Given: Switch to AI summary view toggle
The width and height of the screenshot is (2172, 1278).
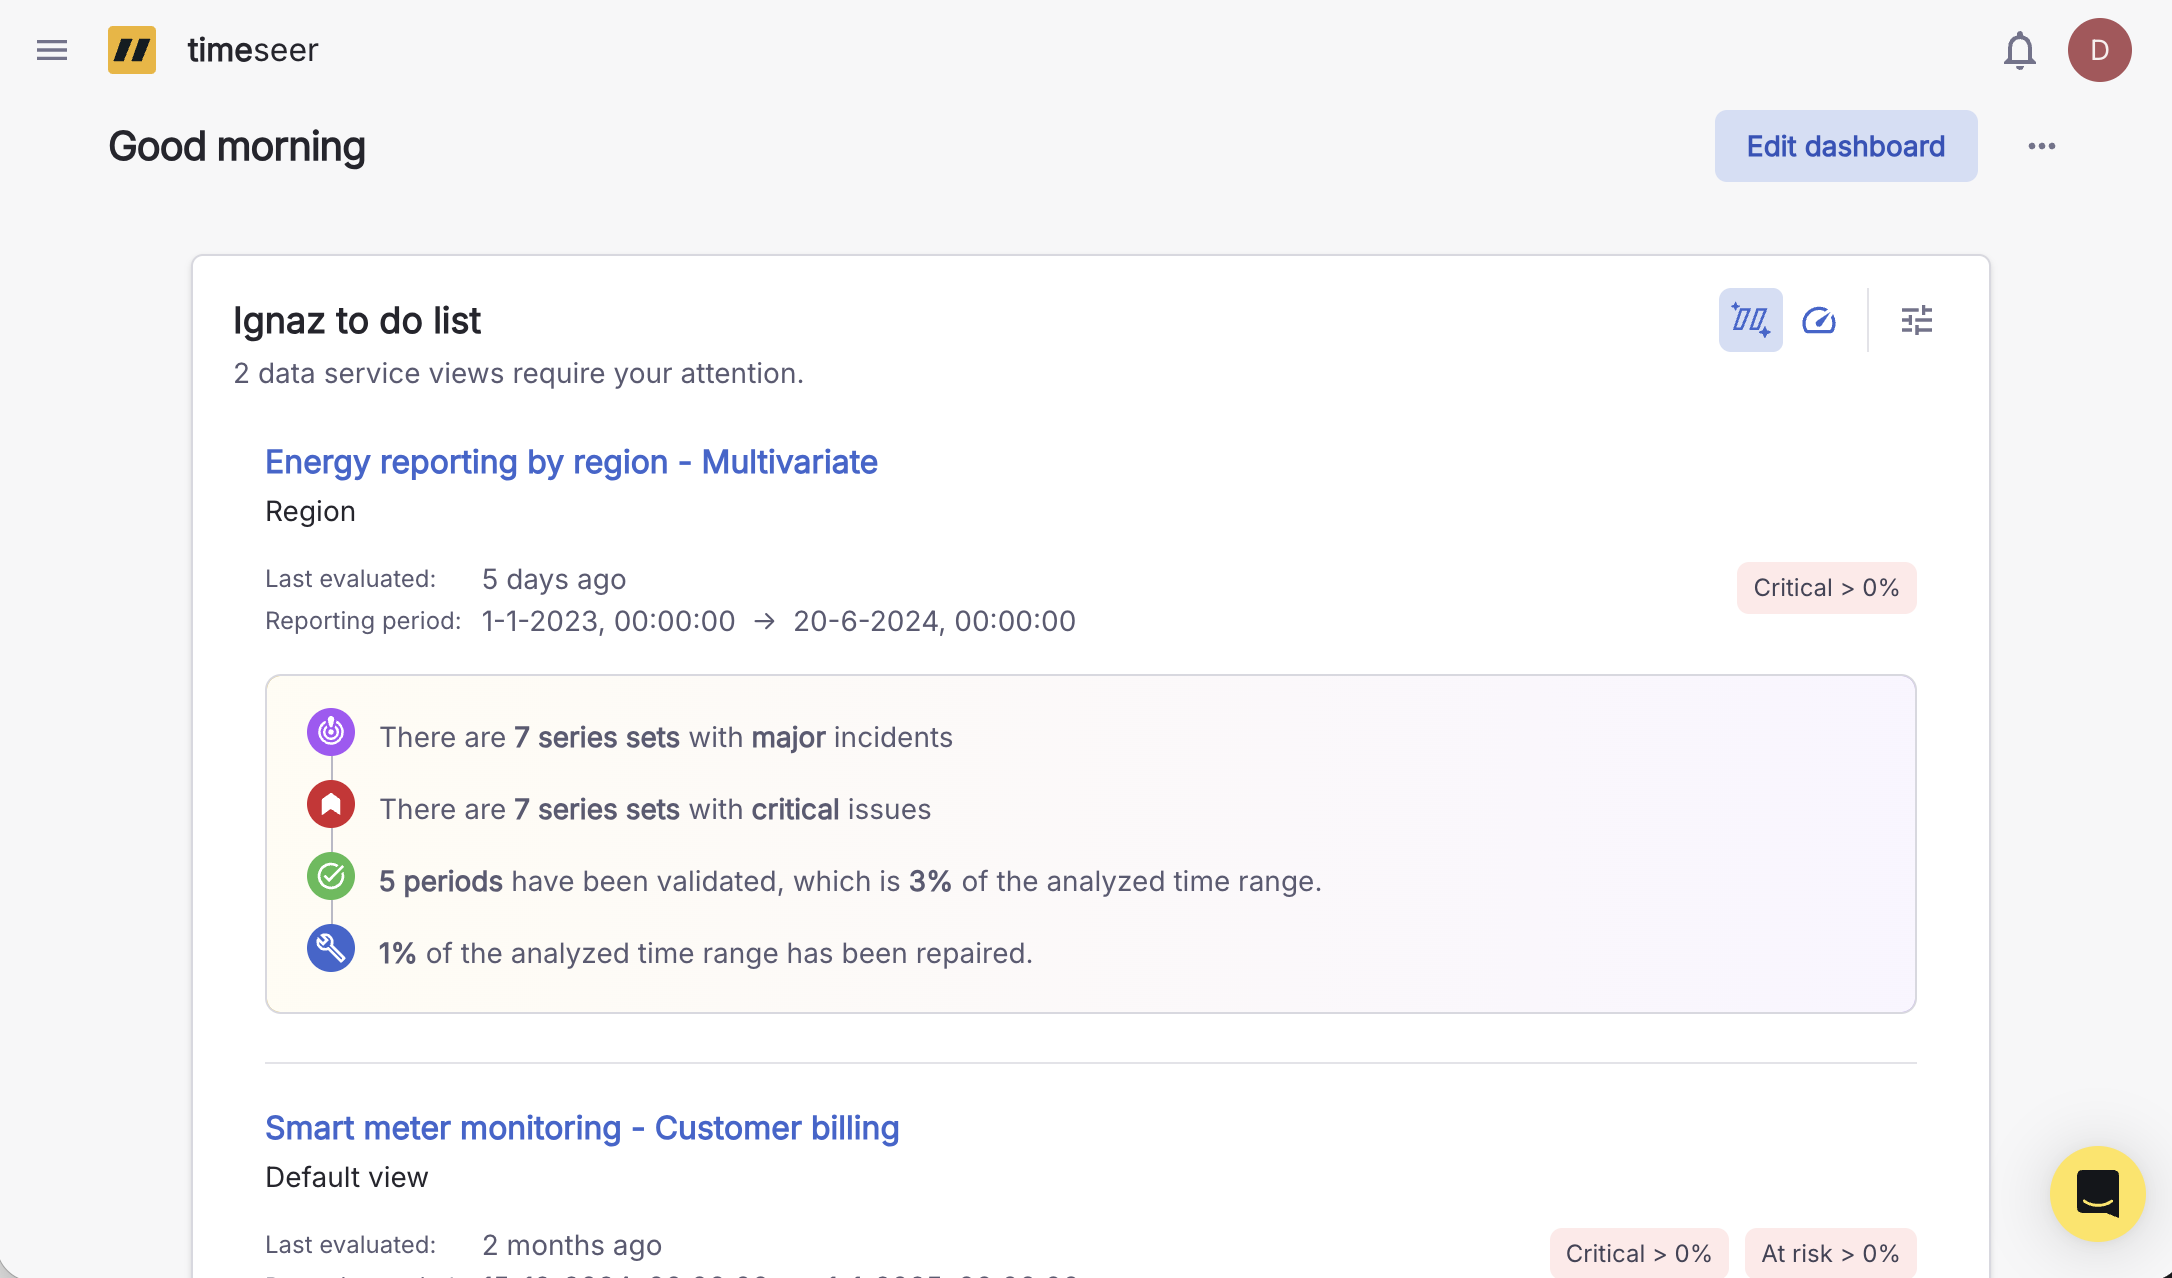Looking at the screenshot, I should point(1750,320).
